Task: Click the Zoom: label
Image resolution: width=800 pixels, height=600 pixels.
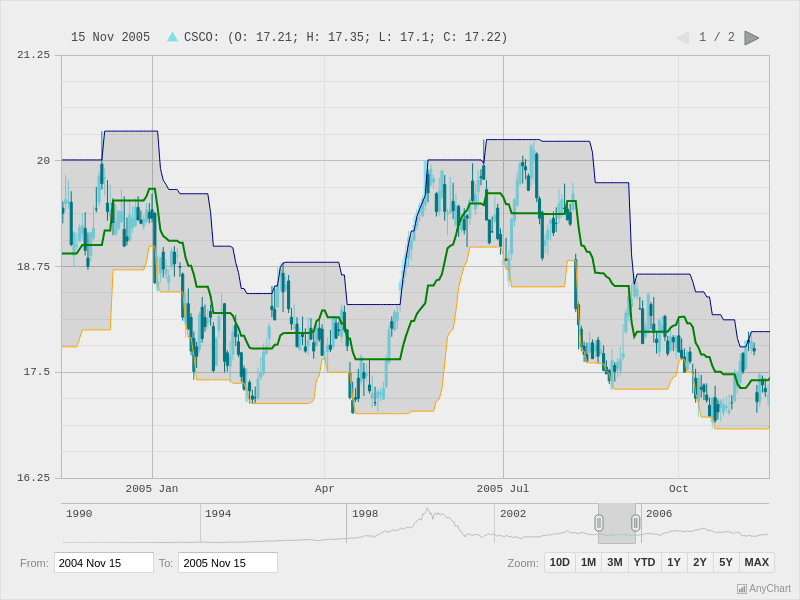Action: pyautogui.click(x=523, y=563)
